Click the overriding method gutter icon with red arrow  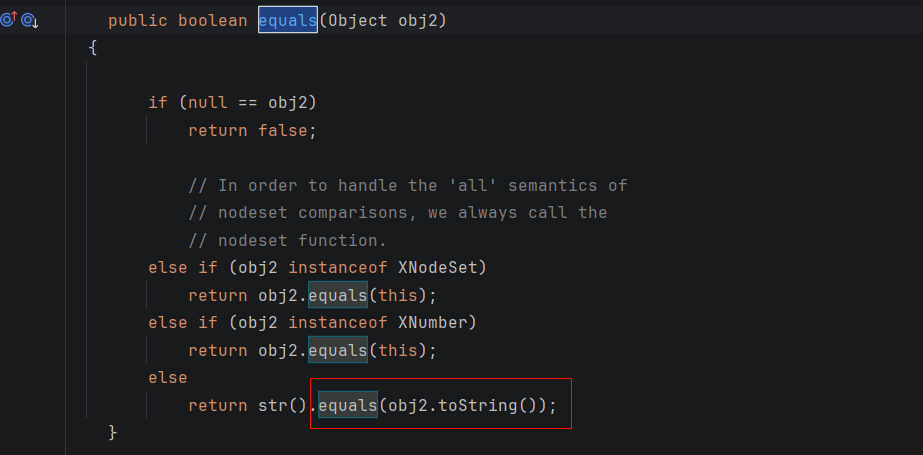pos(8,20)
